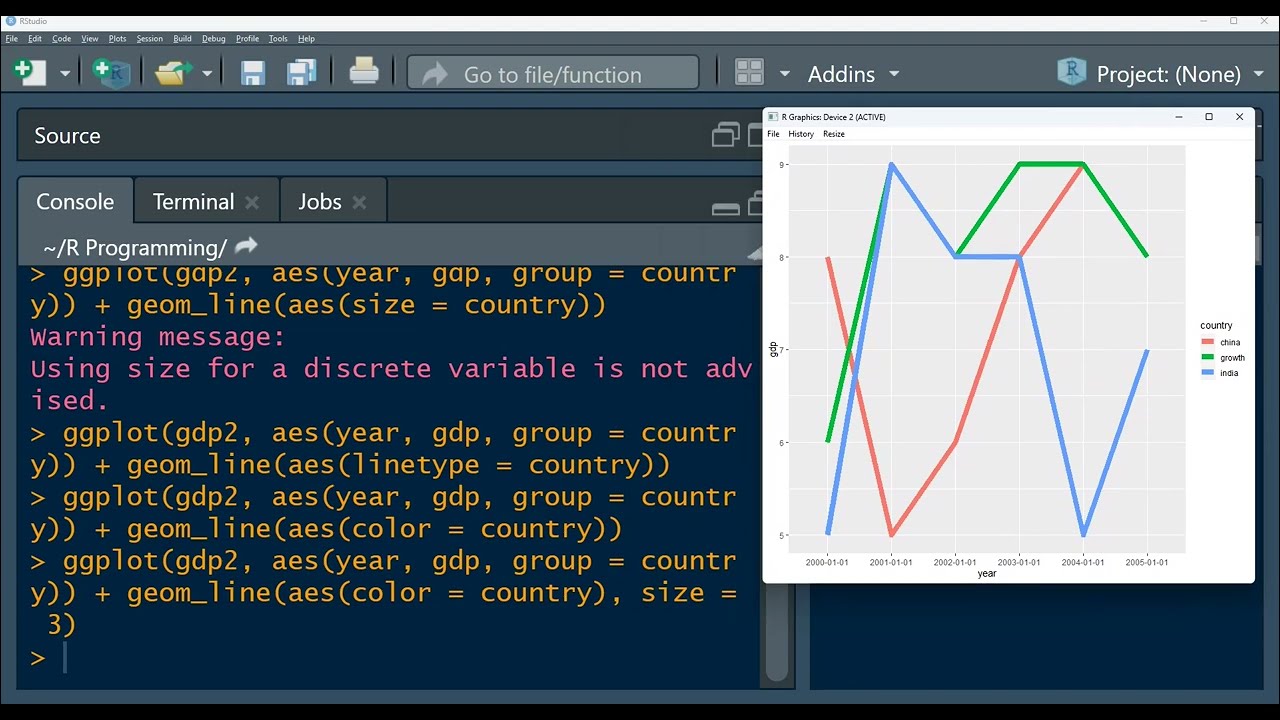Open the Edit menu

pyautogui.click(x=35, y=39)
